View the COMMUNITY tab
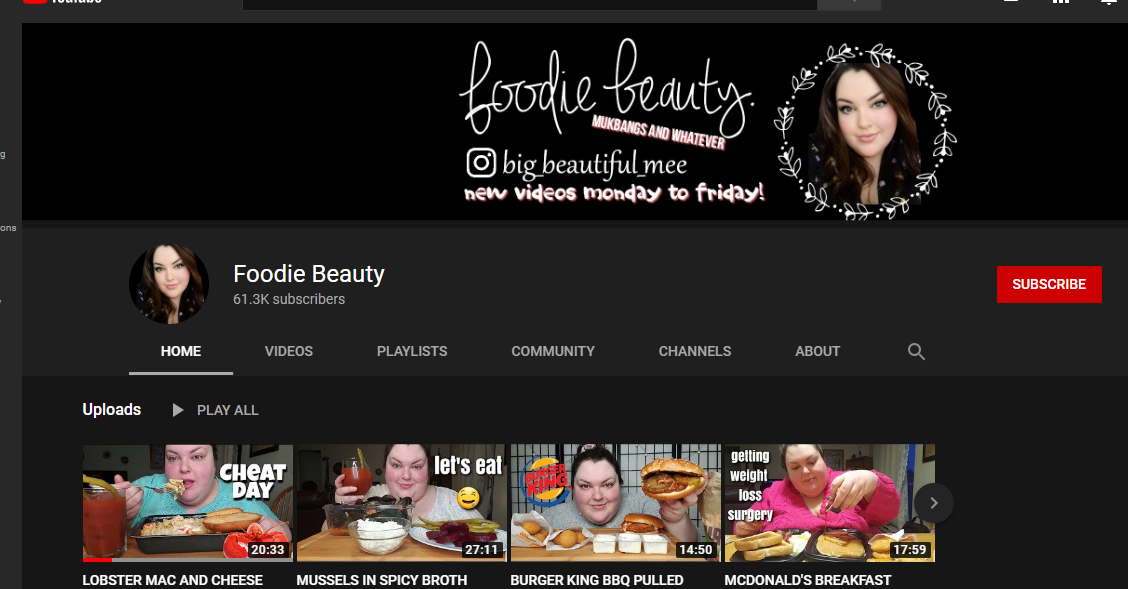The width and height of the screenshot is (1128, 589). pos(553,352)
